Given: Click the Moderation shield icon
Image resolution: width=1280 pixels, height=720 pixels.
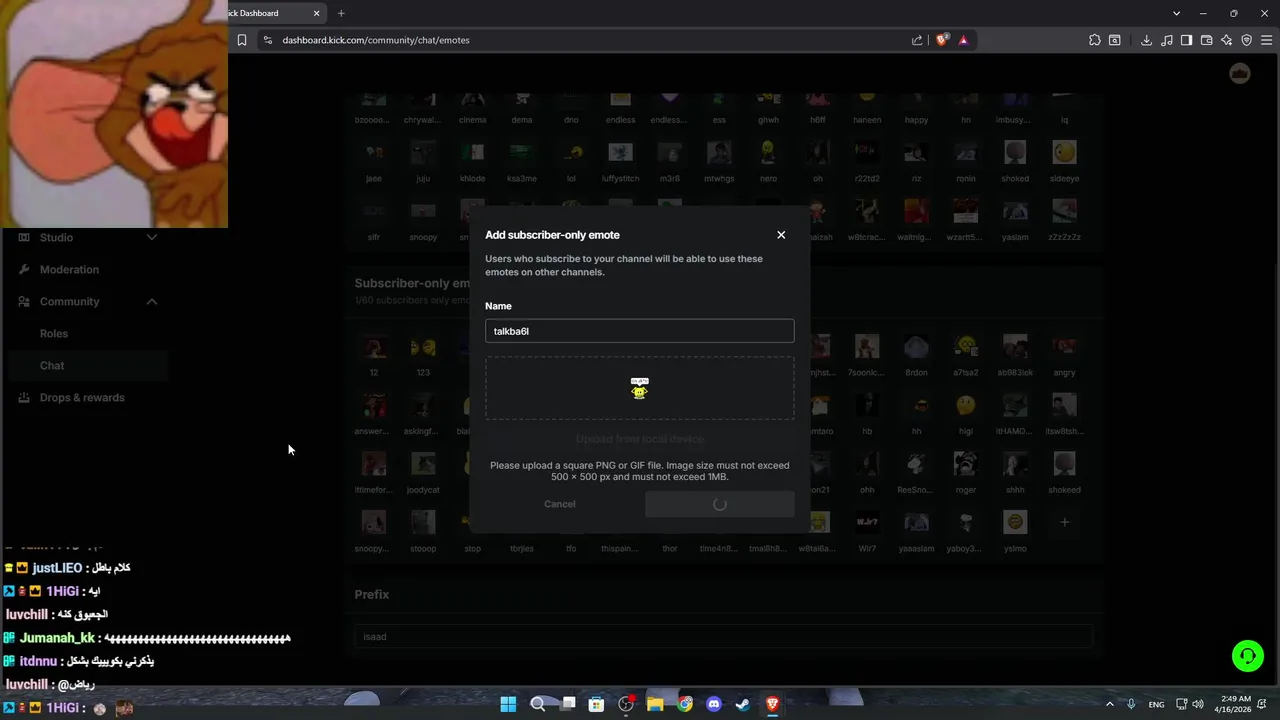Looking at the screenshot, I should click(24, 269).
